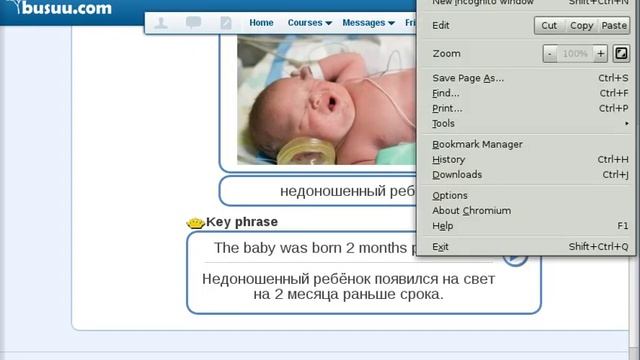This screenshot has width=640, height=360.
Task: Go to the Home page link
Action: (261, 23)
